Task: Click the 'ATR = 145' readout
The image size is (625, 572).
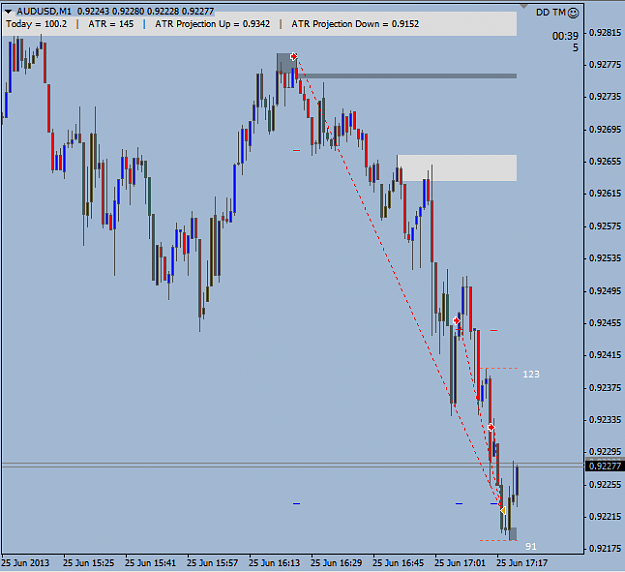Action: pos(111,24)
